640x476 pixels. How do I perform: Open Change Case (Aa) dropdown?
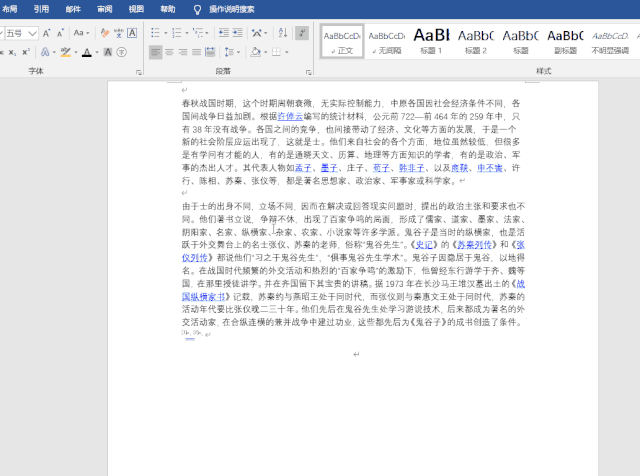pyautogui.click(x=80, y=33)
